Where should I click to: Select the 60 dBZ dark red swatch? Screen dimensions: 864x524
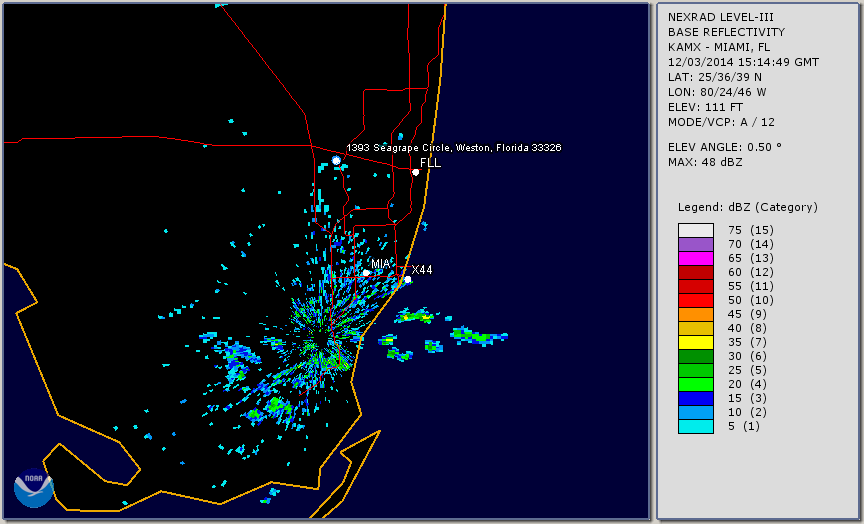click(695, 272)
